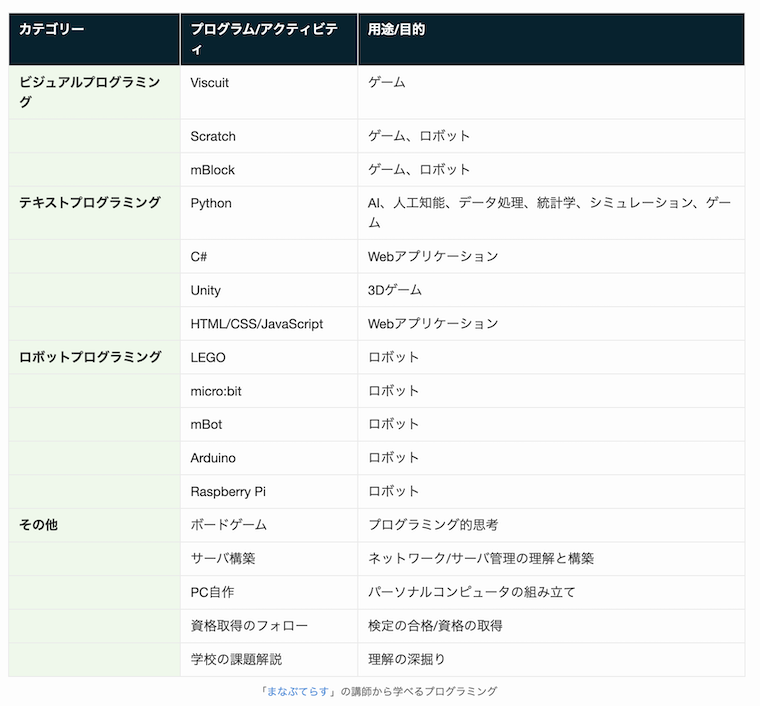Select the パーソナルコンピュータの組み立て cell
Viewport: 760px width, 706px height.
(551, 592)
